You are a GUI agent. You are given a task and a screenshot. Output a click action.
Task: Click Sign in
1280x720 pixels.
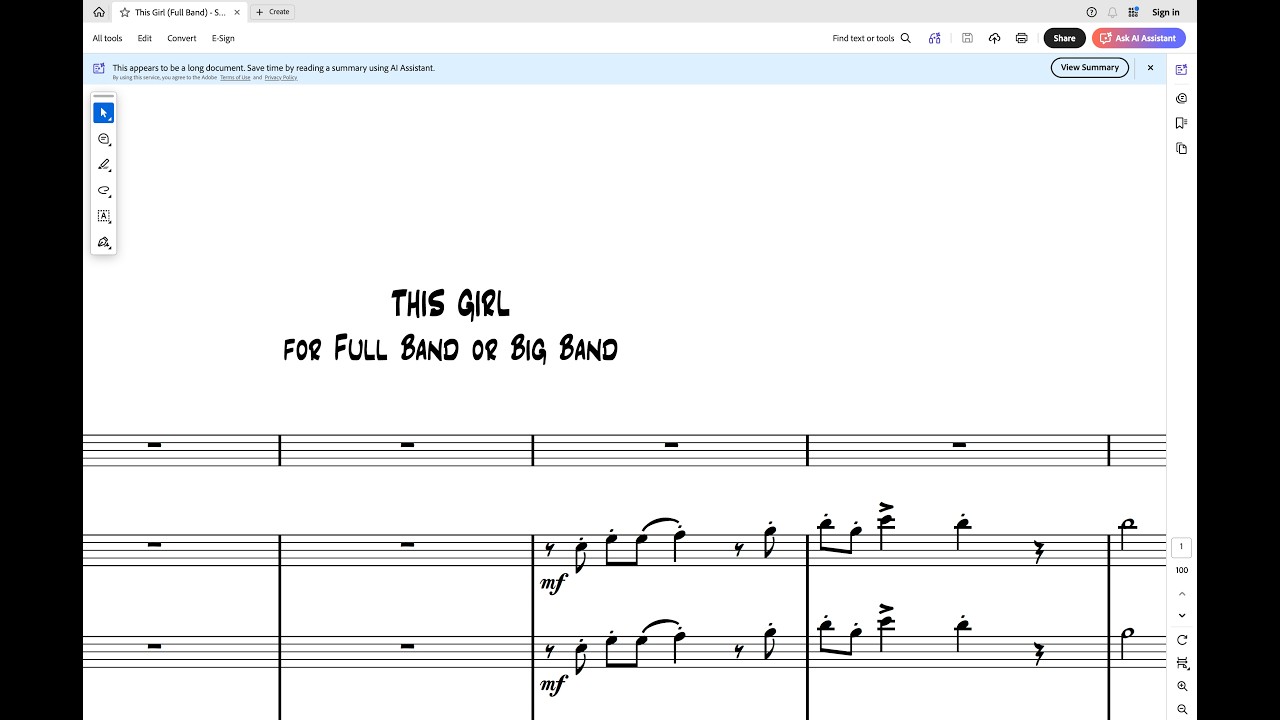[1166, 12]
